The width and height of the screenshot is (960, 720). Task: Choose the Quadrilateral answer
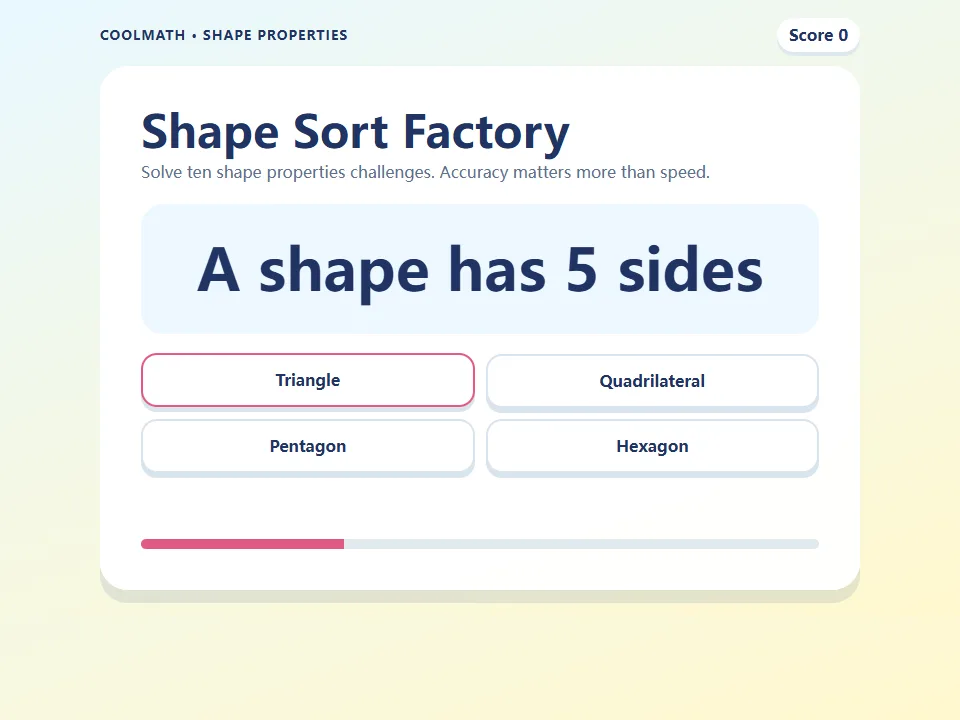tap(652, 381)
